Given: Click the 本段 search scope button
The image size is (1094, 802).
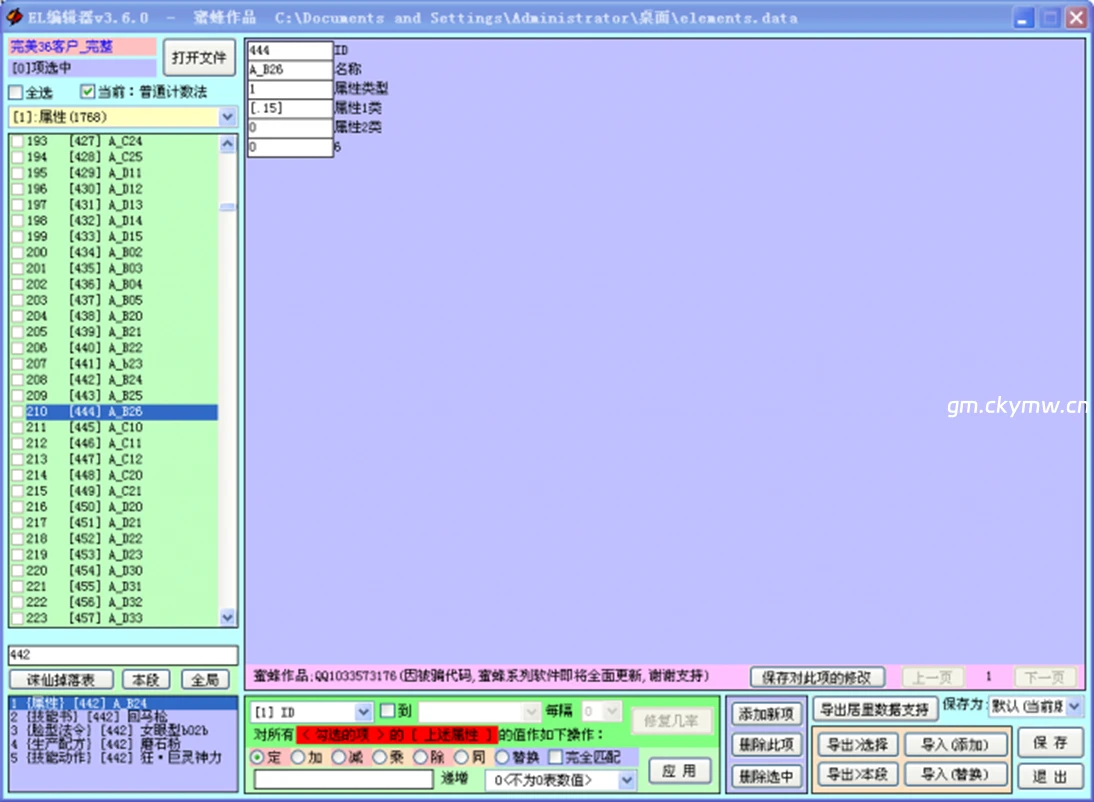Looking at the screenshot, I should pyautogui.click(x=146, y=680).
